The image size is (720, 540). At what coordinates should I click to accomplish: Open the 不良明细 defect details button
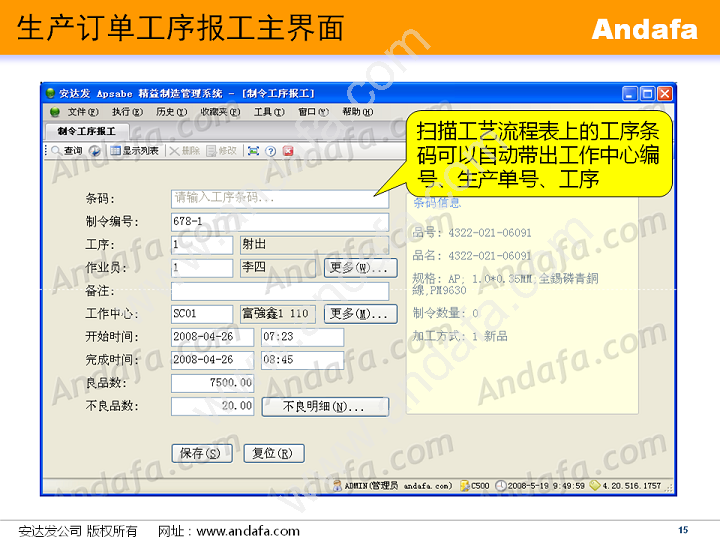click(x=325, y=407)
